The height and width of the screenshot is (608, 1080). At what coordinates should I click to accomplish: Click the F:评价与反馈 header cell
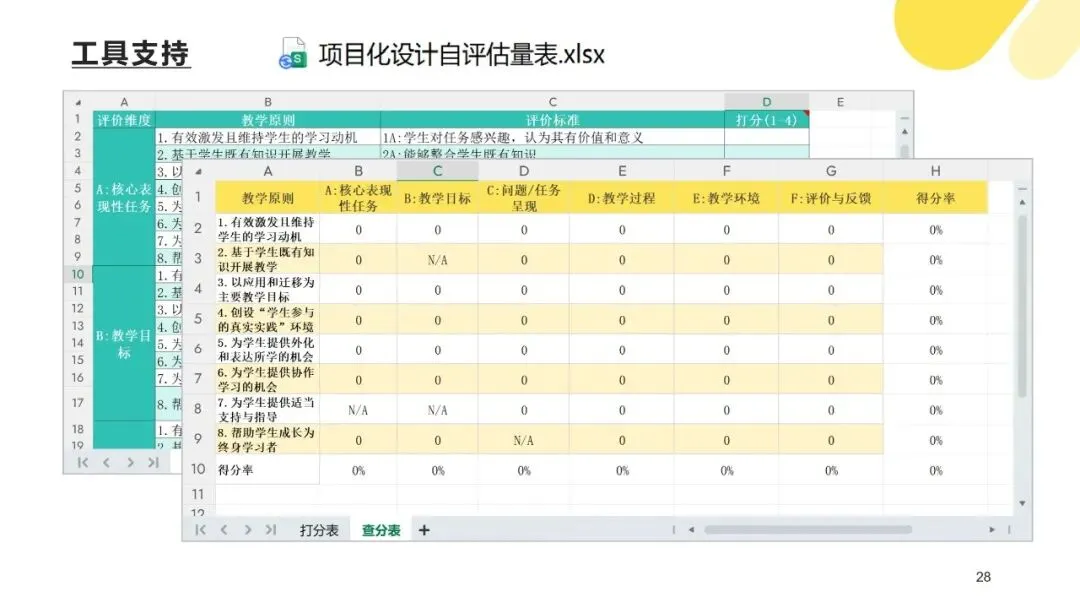tap(831, 198)
